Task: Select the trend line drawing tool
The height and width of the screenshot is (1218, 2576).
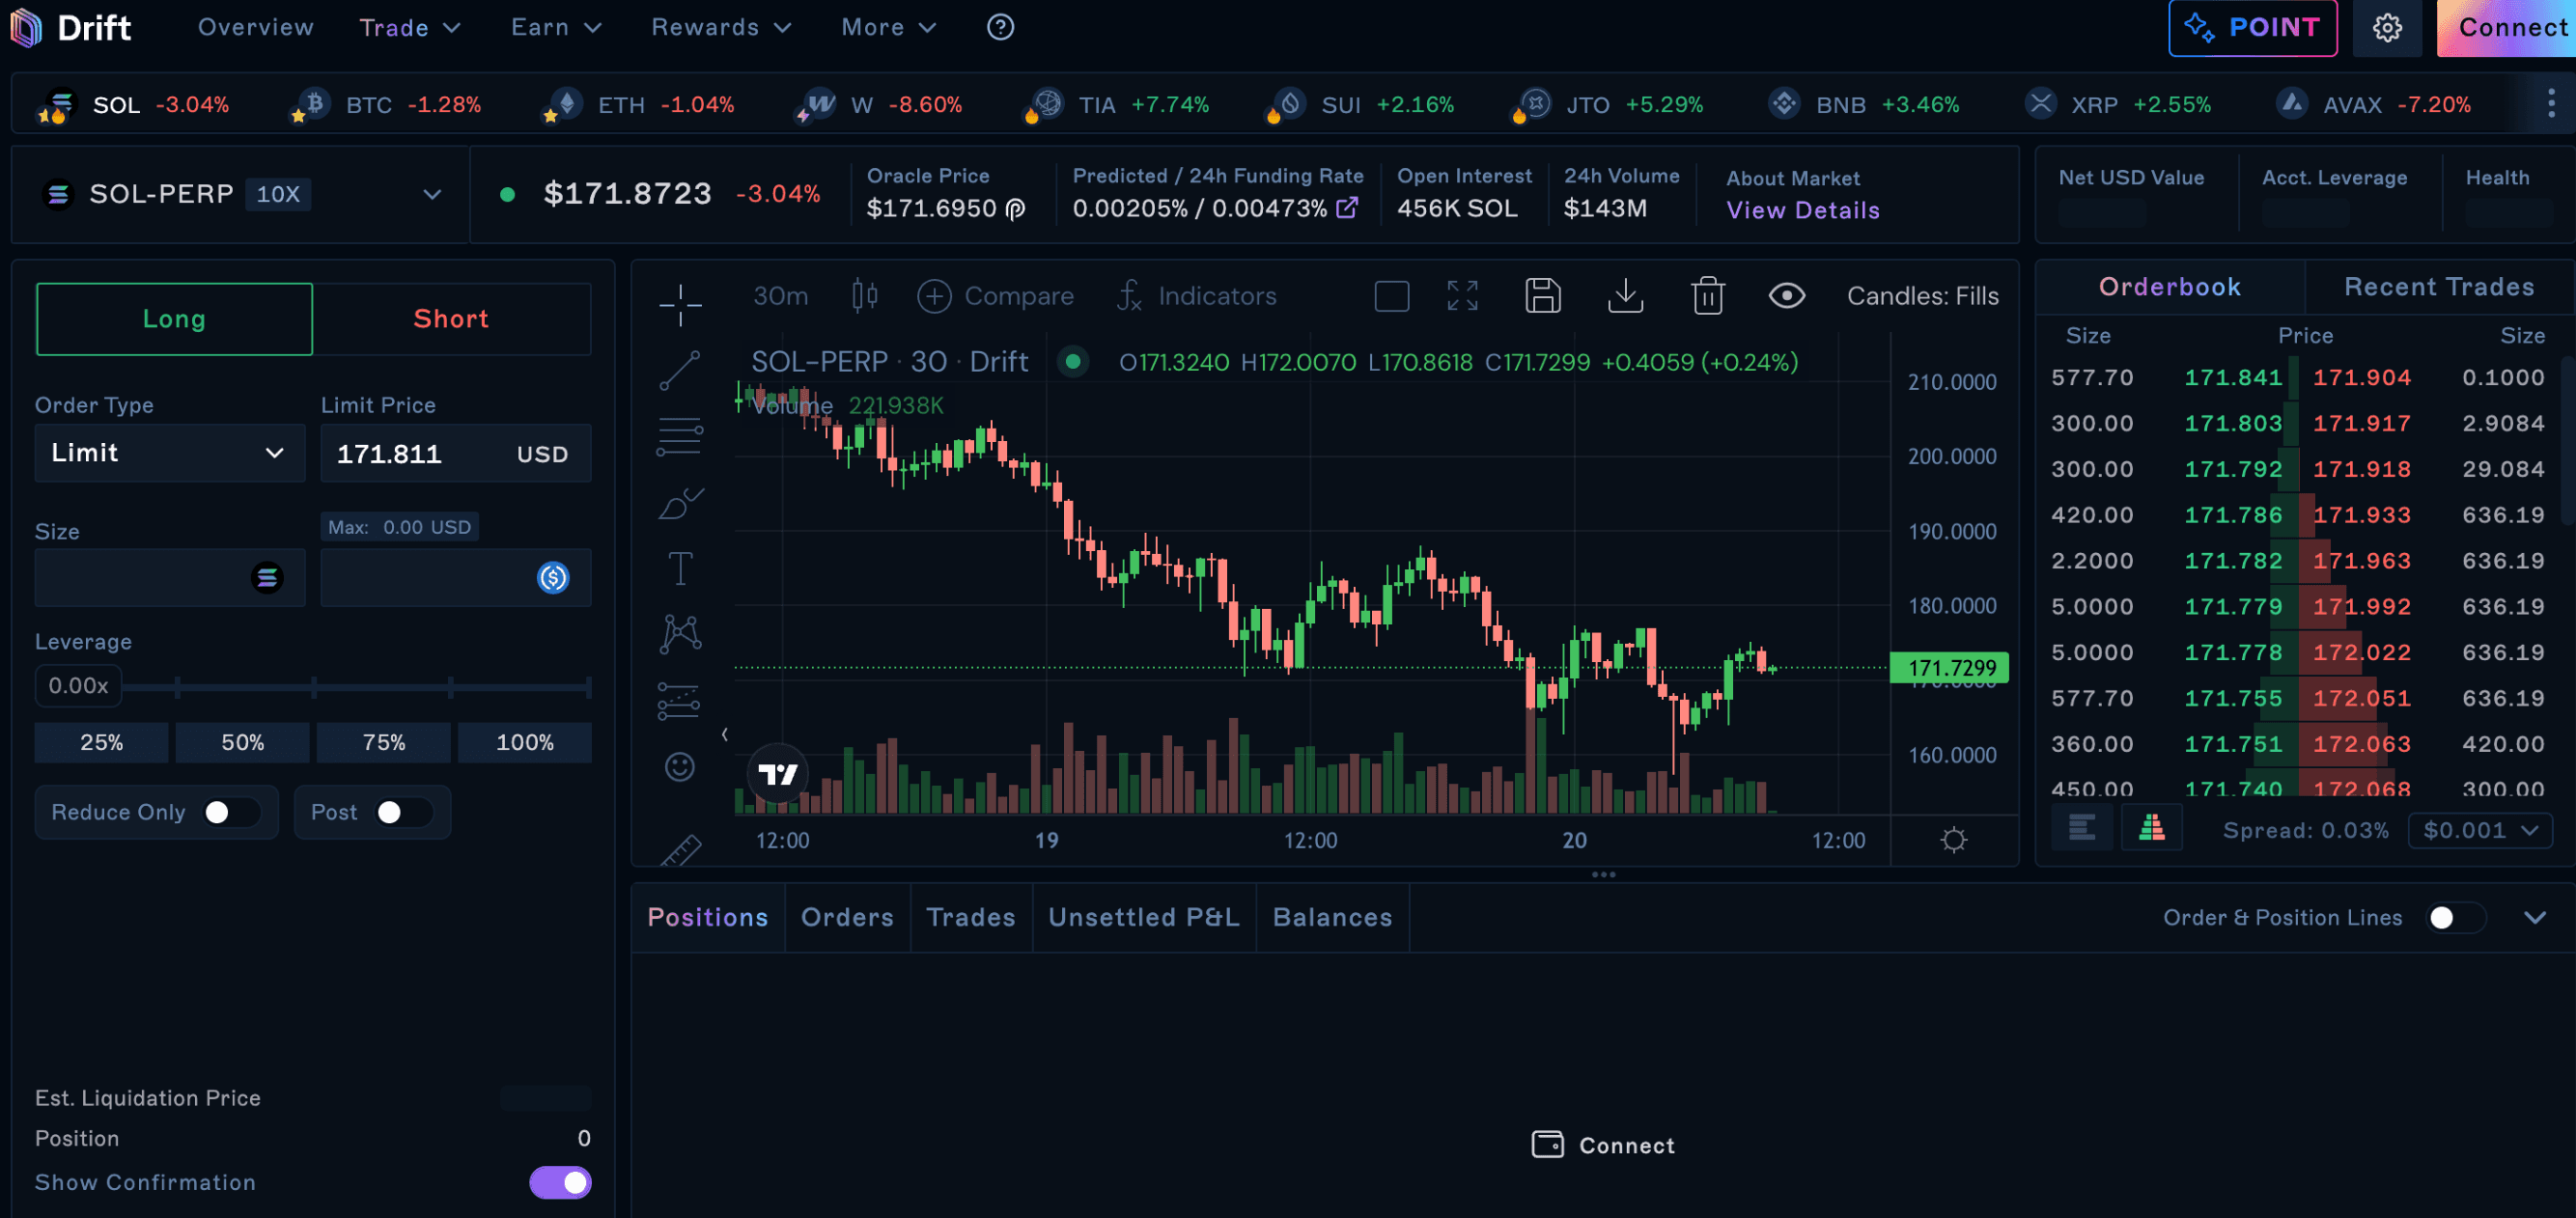Action: click(x=680, y=371)
